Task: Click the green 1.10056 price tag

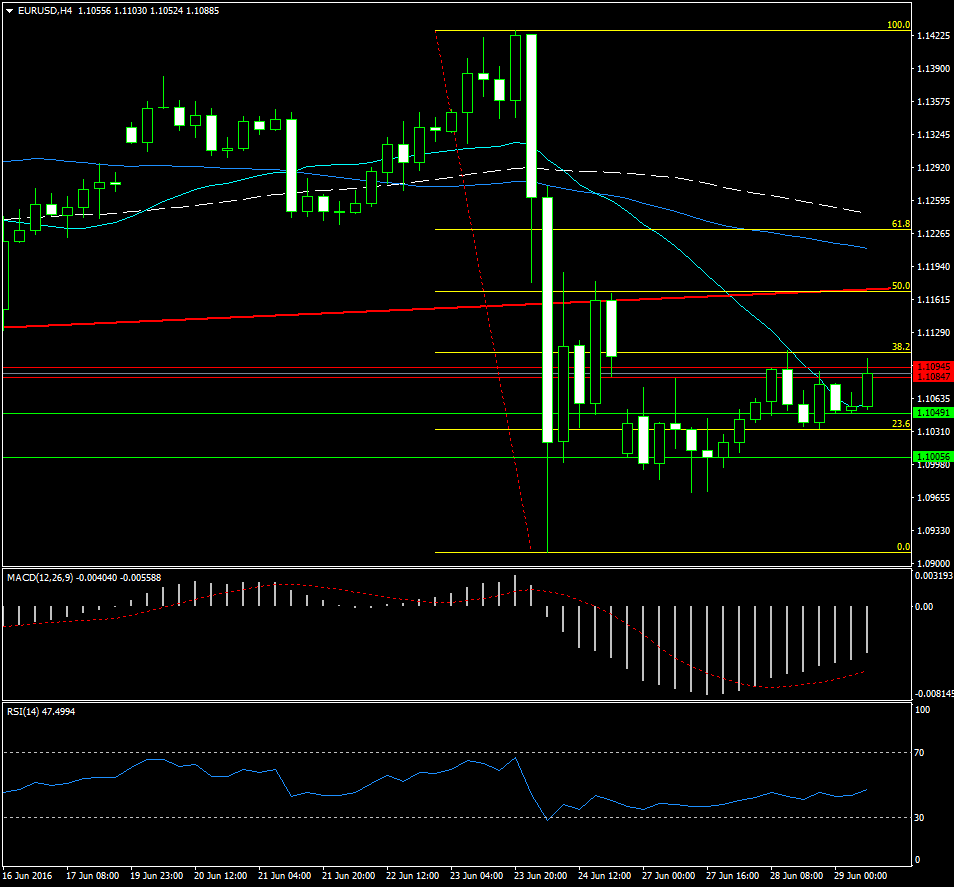Action: (933, 456)
